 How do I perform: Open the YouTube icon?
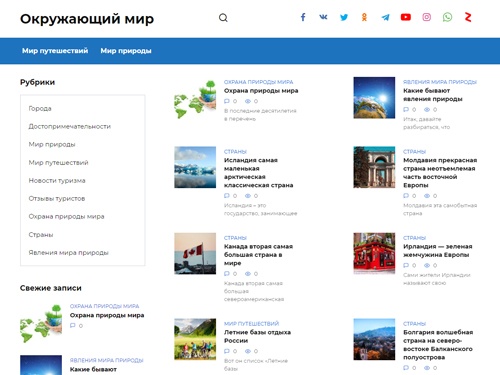tap(406, 17)
